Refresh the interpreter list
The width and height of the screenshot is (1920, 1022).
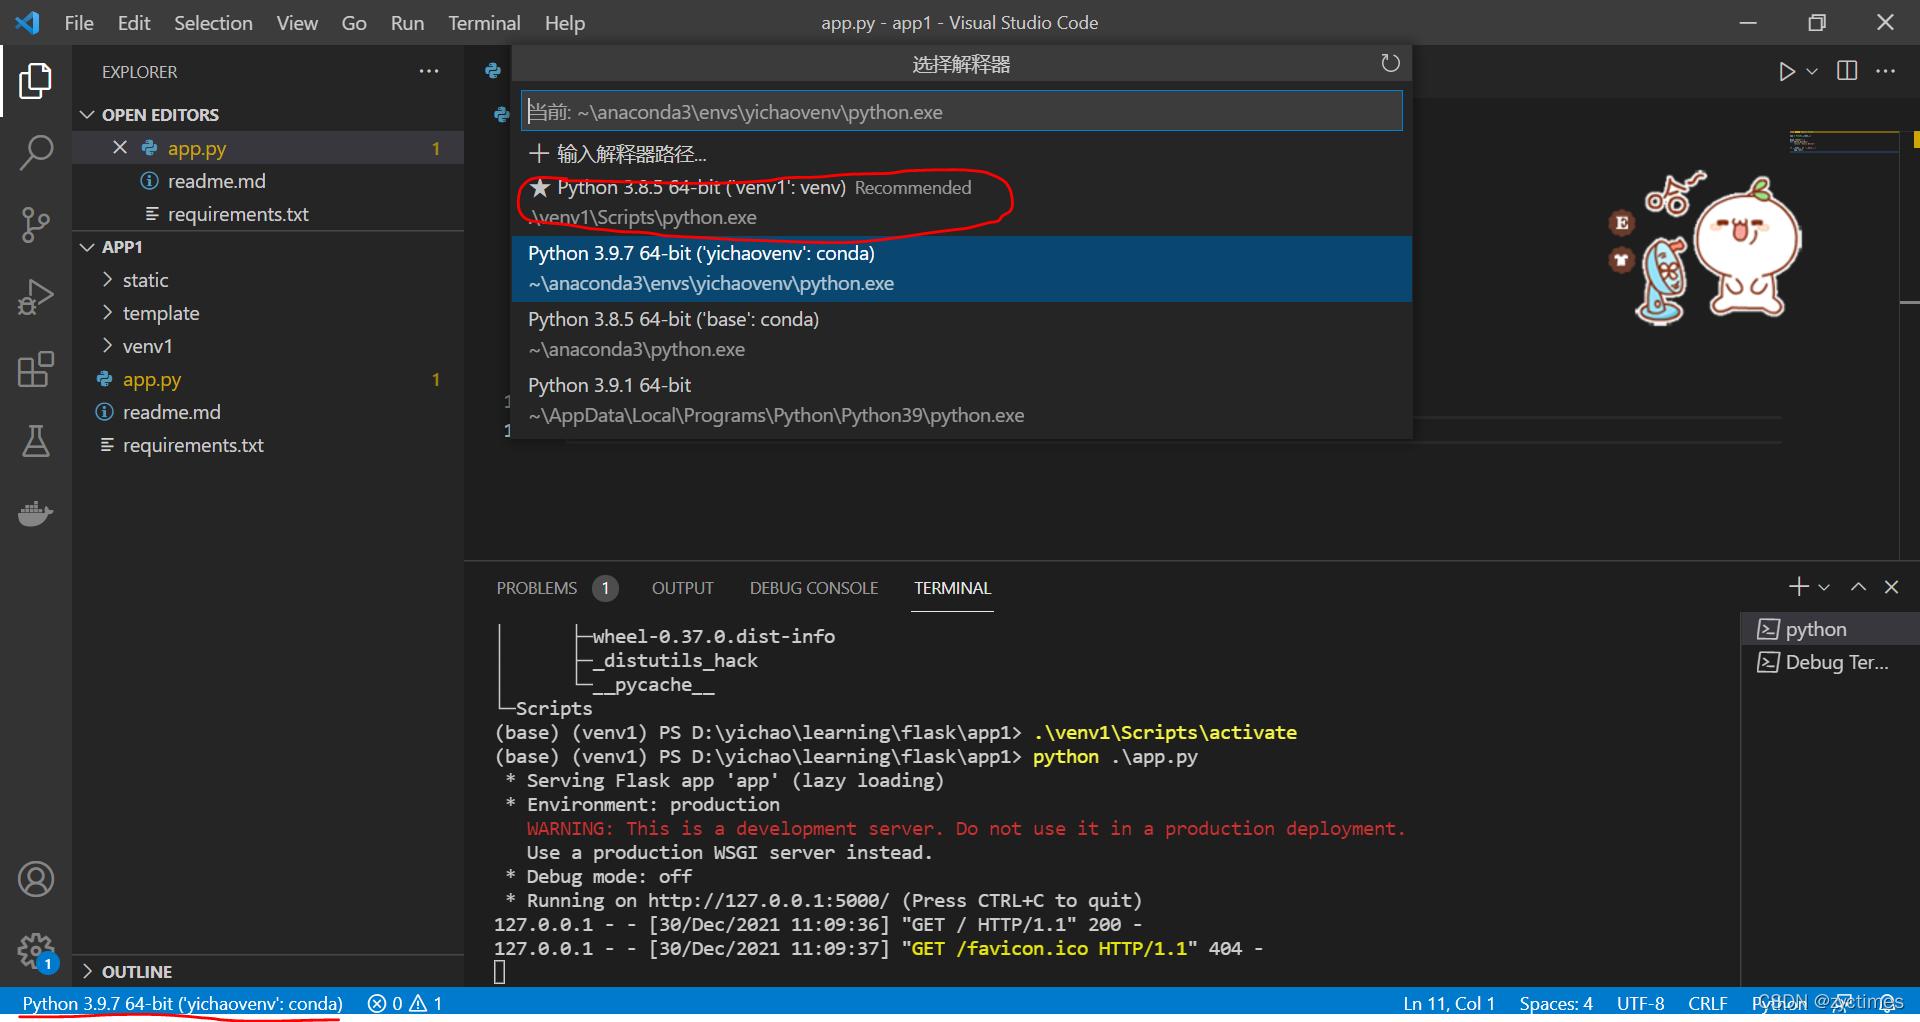coord(1390,63)
